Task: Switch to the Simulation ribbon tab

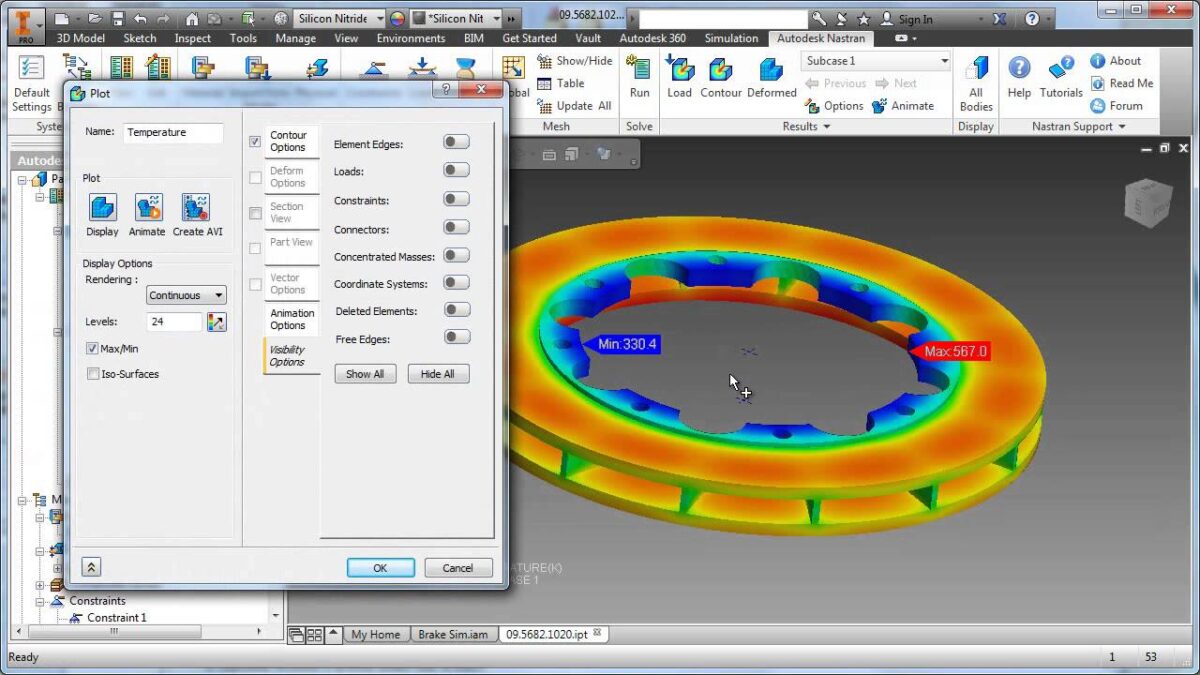Action: click(731, 38)
